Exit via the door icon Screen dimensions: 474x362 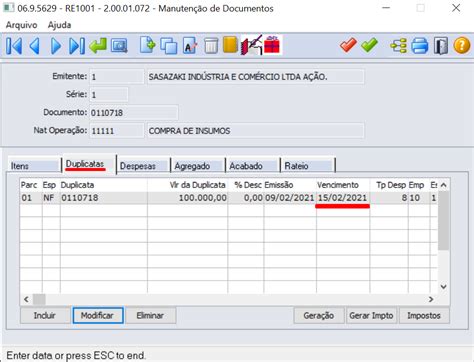pos(441,46)
